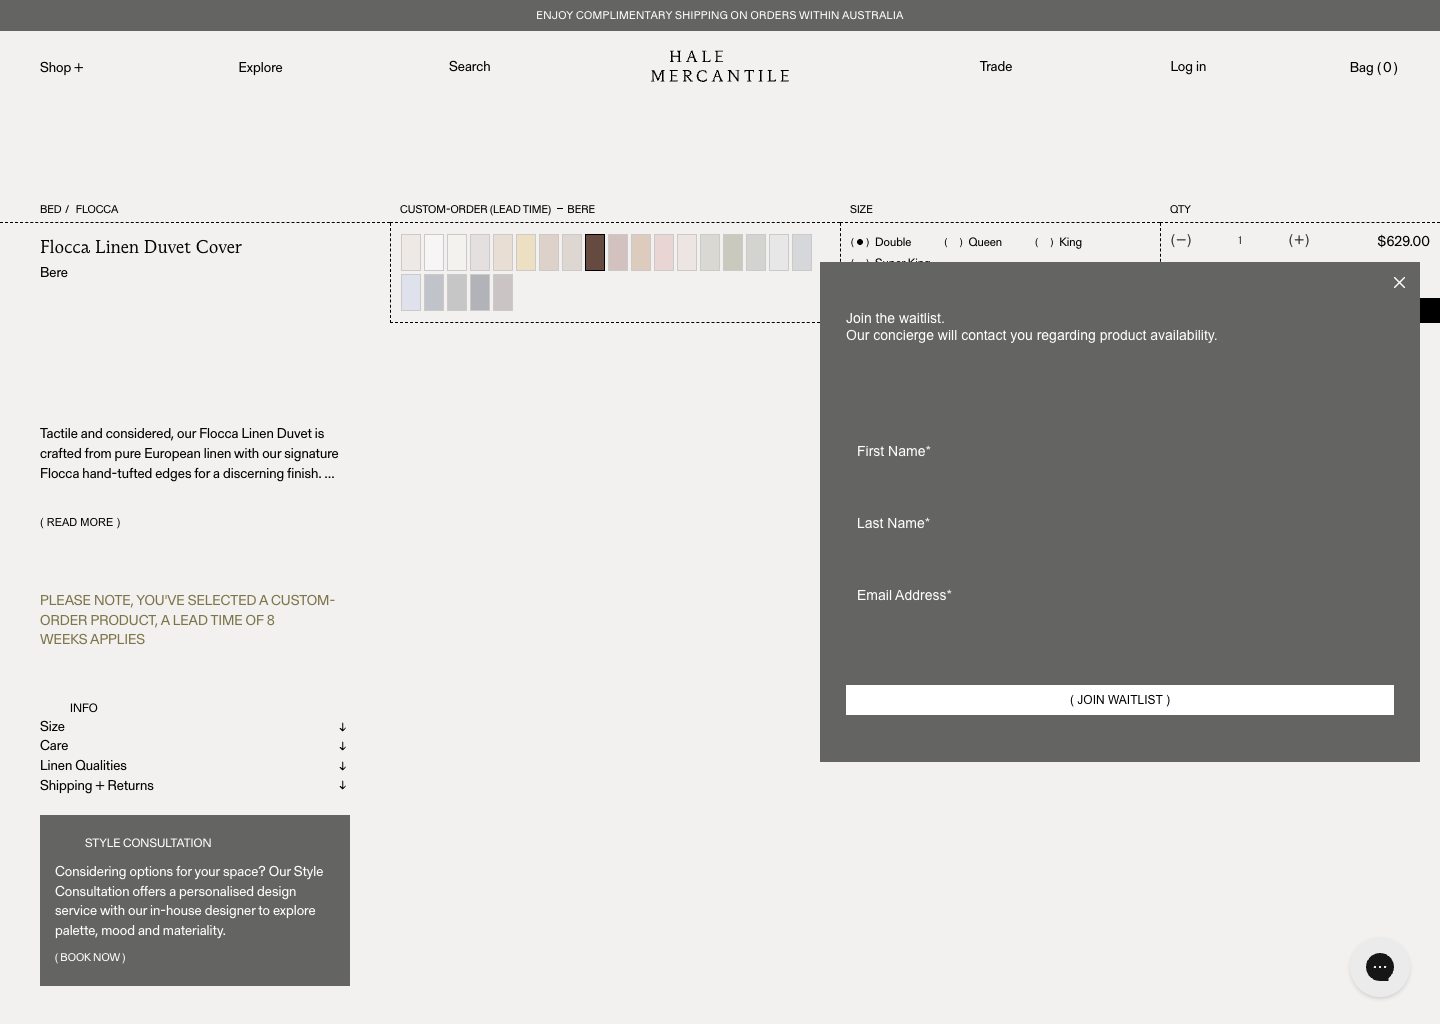
Task: Expand Shipping + Returns section
Action: pos(194,786)
